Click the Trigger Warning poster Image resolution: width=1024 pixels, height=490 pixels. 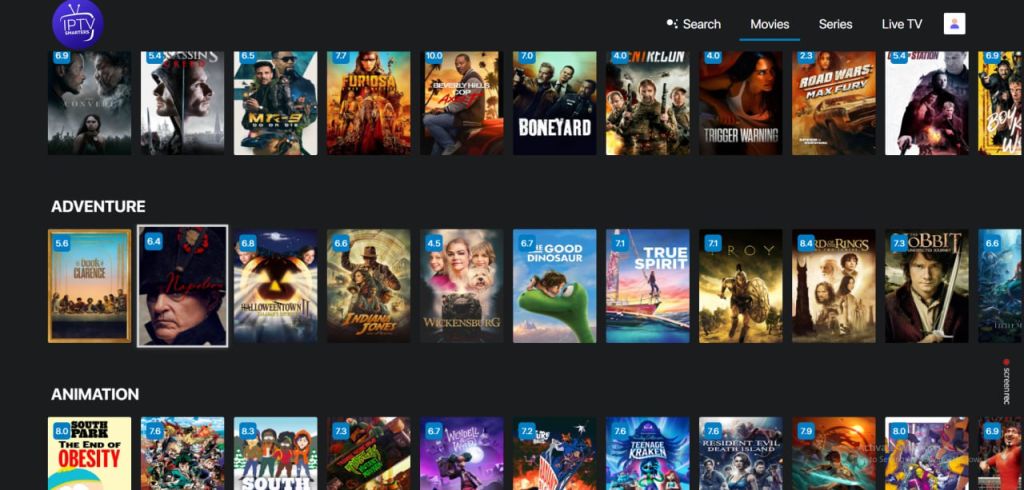740,103
